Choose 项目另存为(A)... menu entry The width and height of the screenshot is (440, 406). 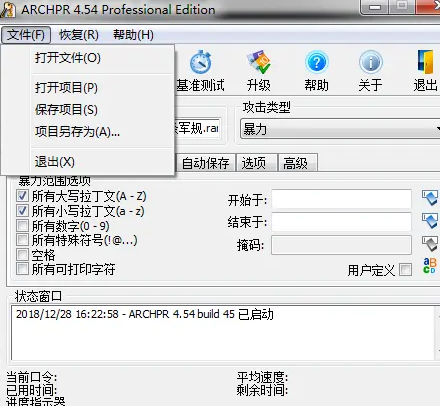click(x=102, y=132)
